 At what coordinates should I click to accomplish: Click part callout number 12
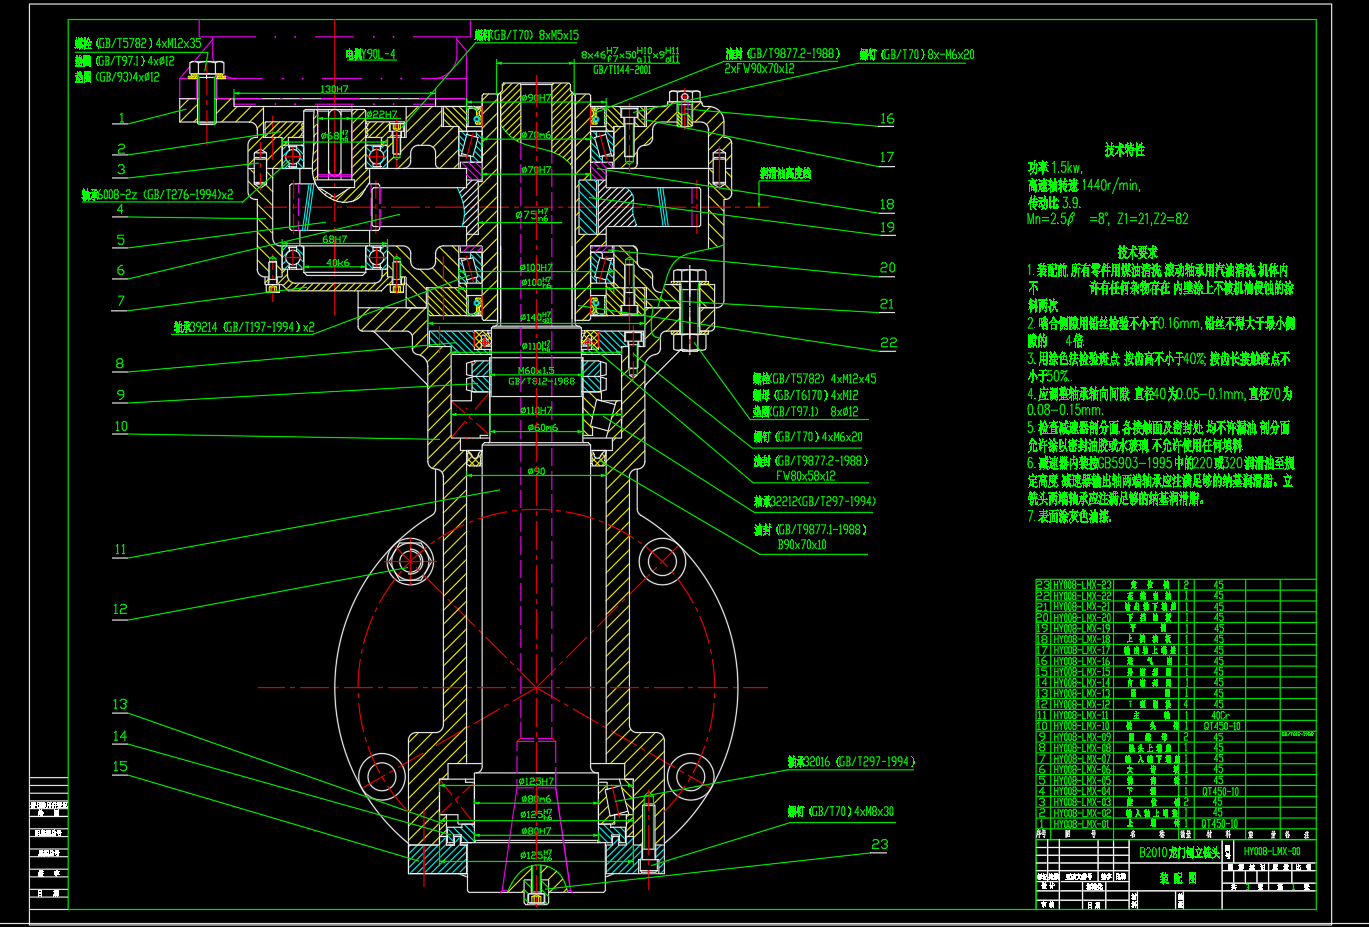120,608
